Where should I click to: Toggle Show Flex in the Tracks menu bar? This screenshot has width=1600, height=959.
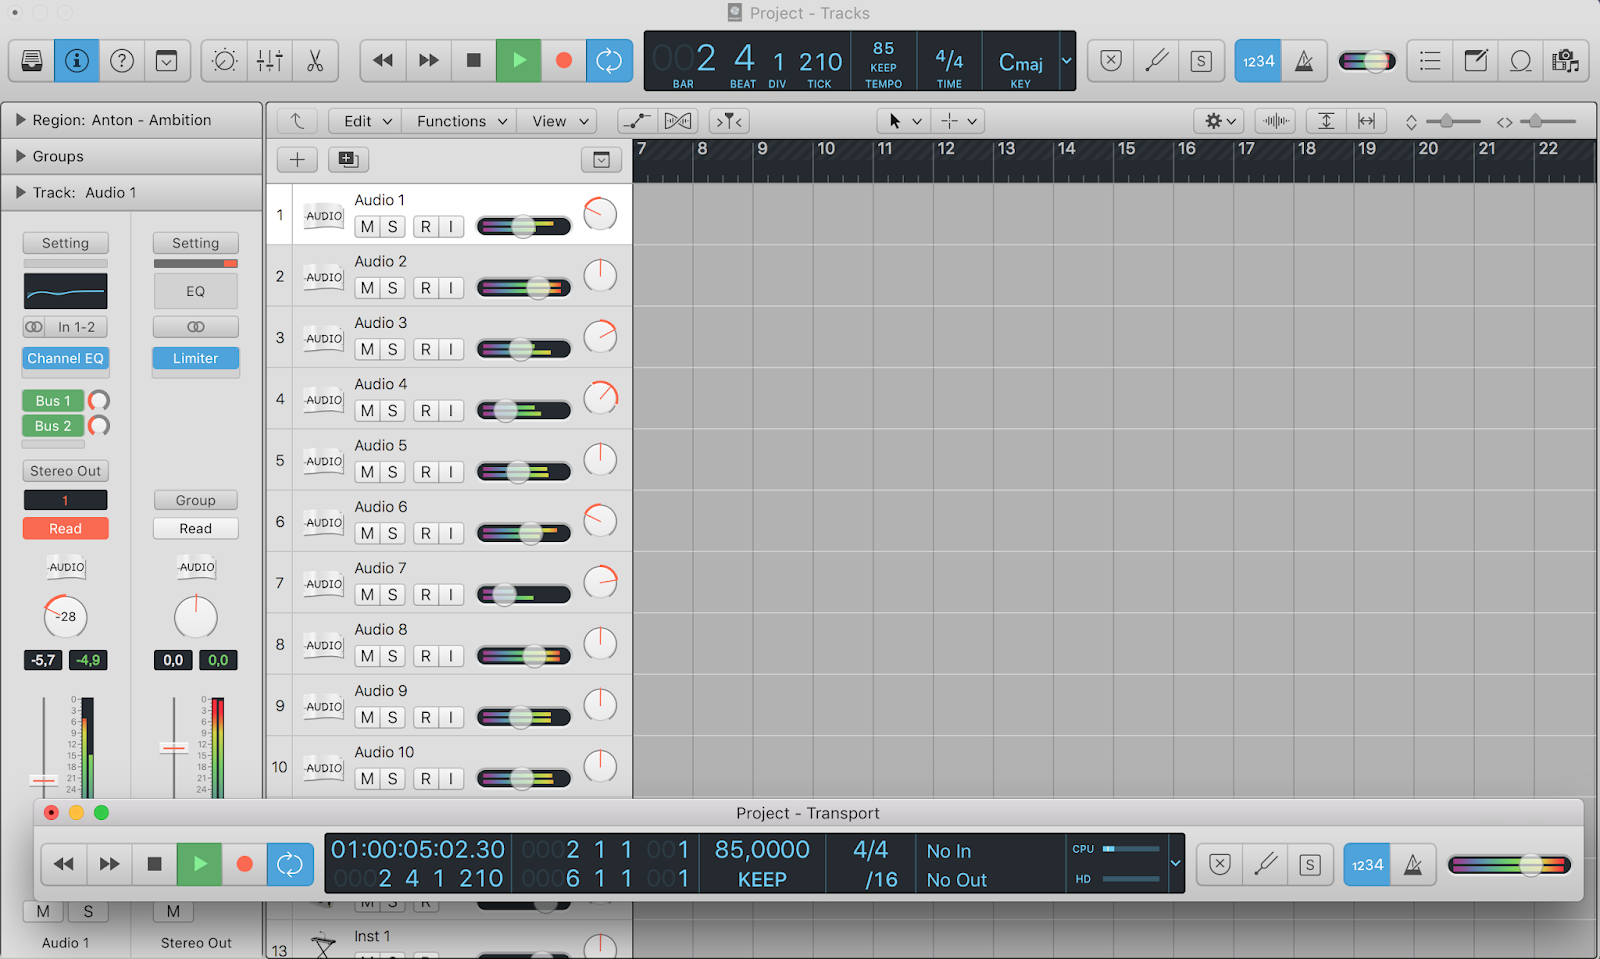[678, 121]
